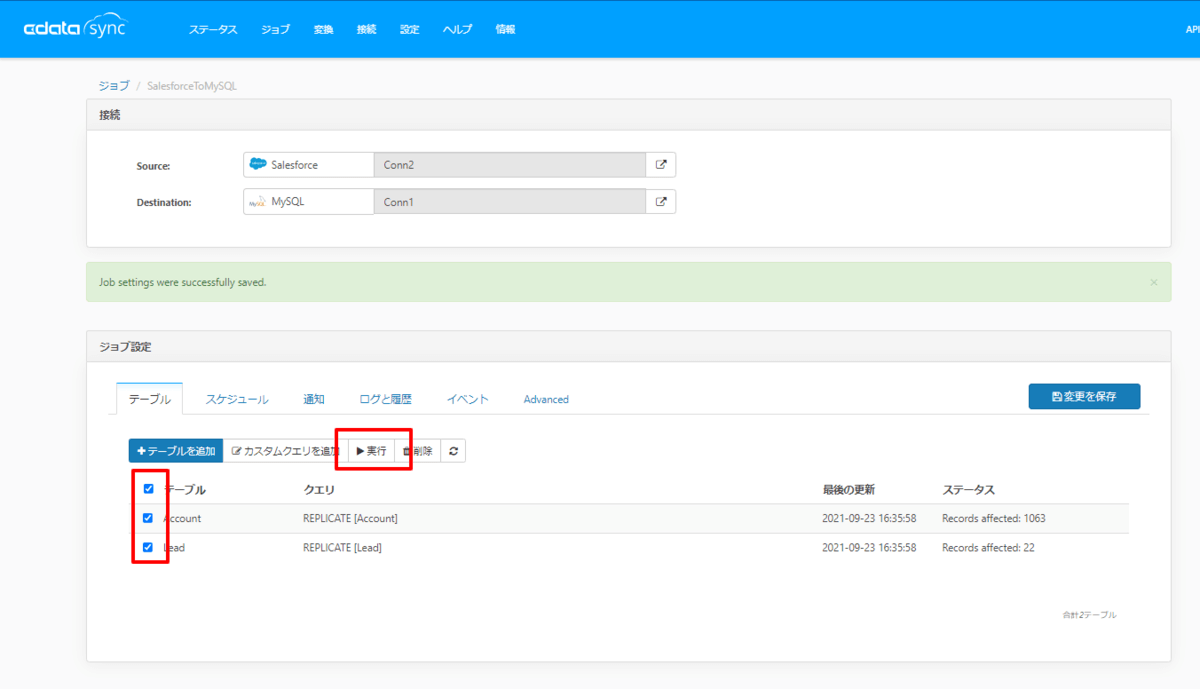The image size is (1200, 689).
Task: Open MySQL destination connection external link icon
Action: pyautogui.click(x=661, y=201)
